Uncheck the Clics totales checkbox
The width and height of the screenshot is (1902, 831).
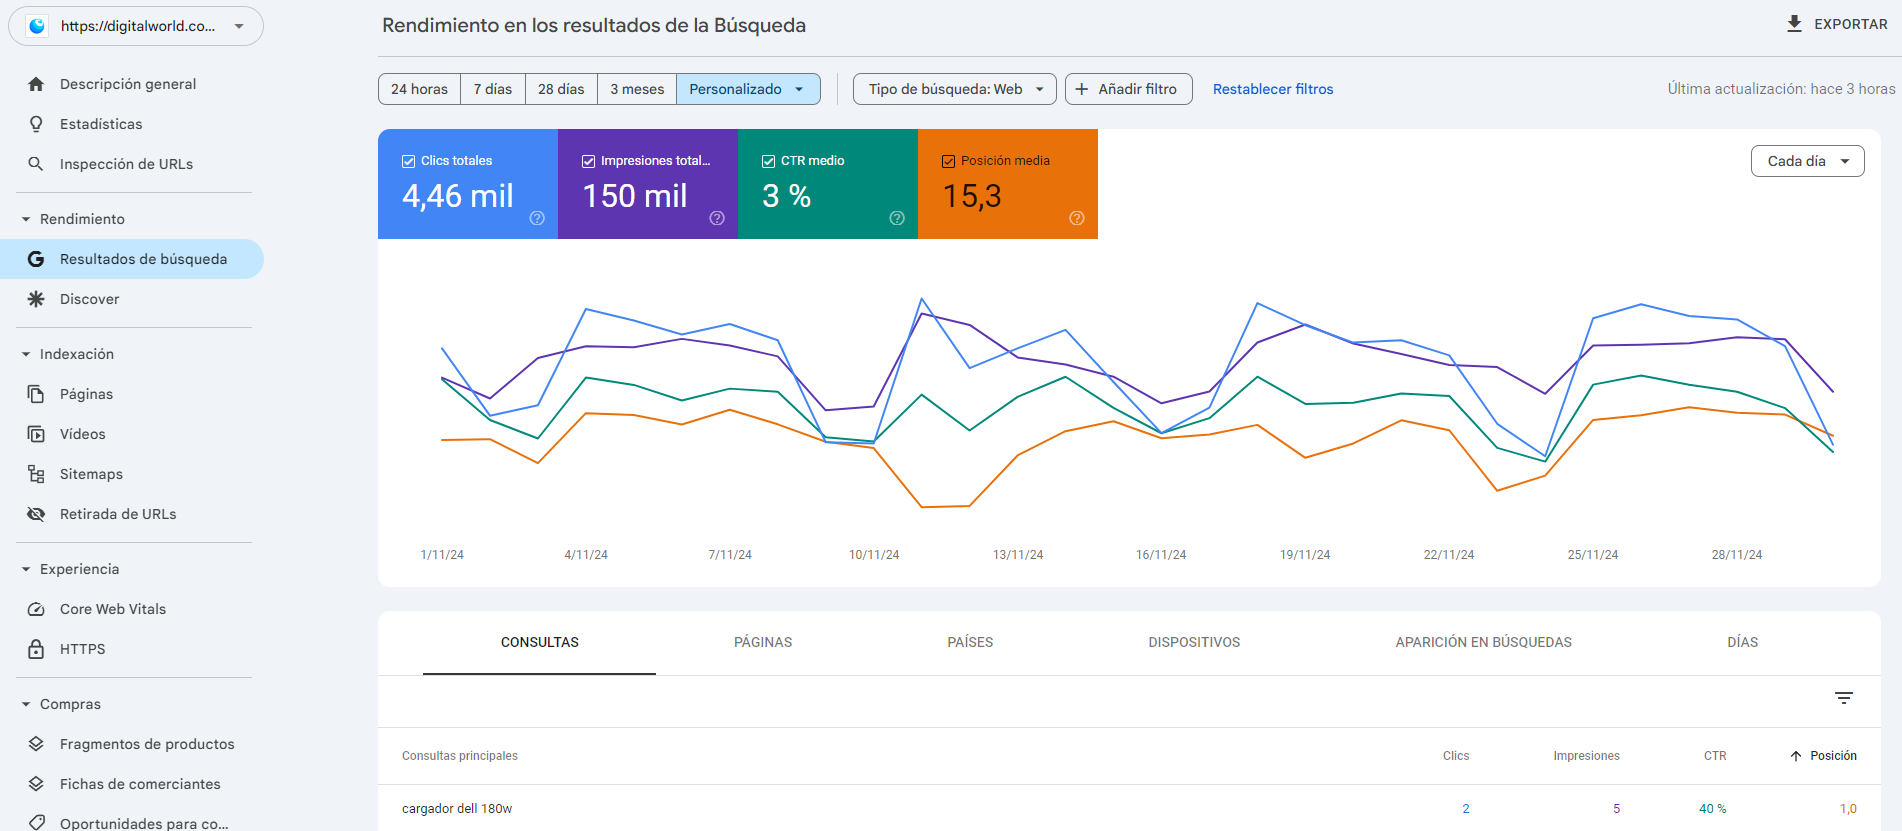pyautogui.click(x=408, y=161)
